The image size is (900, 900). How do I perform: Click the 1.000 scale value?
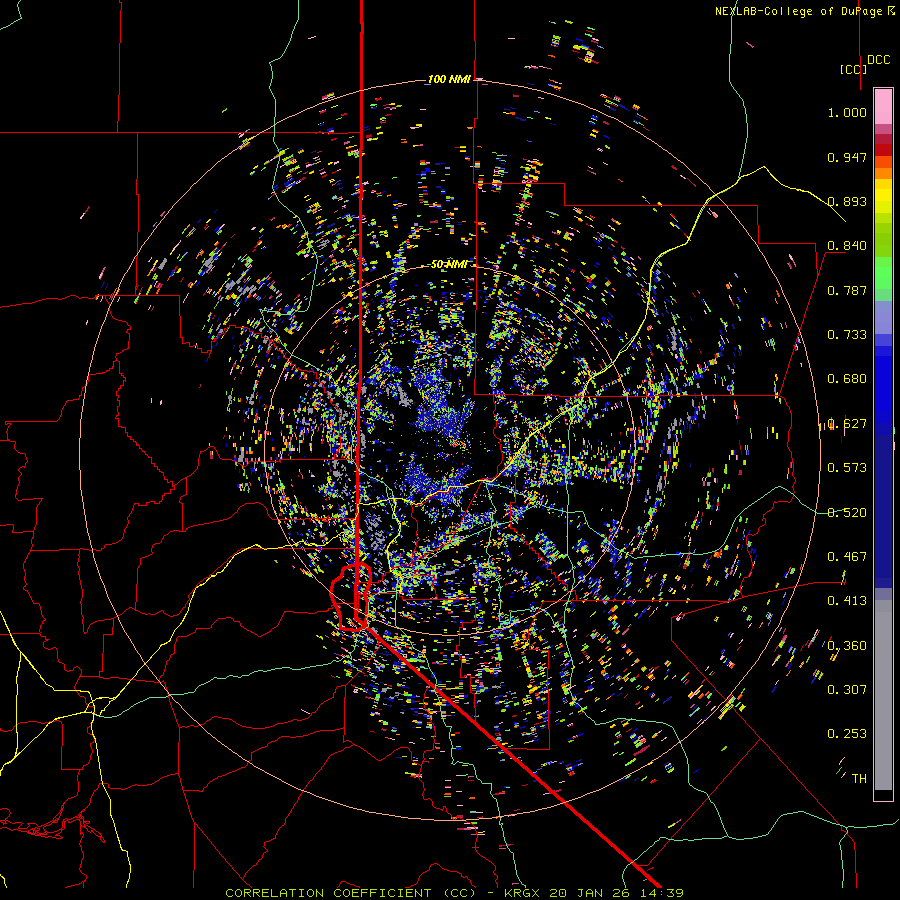point(847,112)
